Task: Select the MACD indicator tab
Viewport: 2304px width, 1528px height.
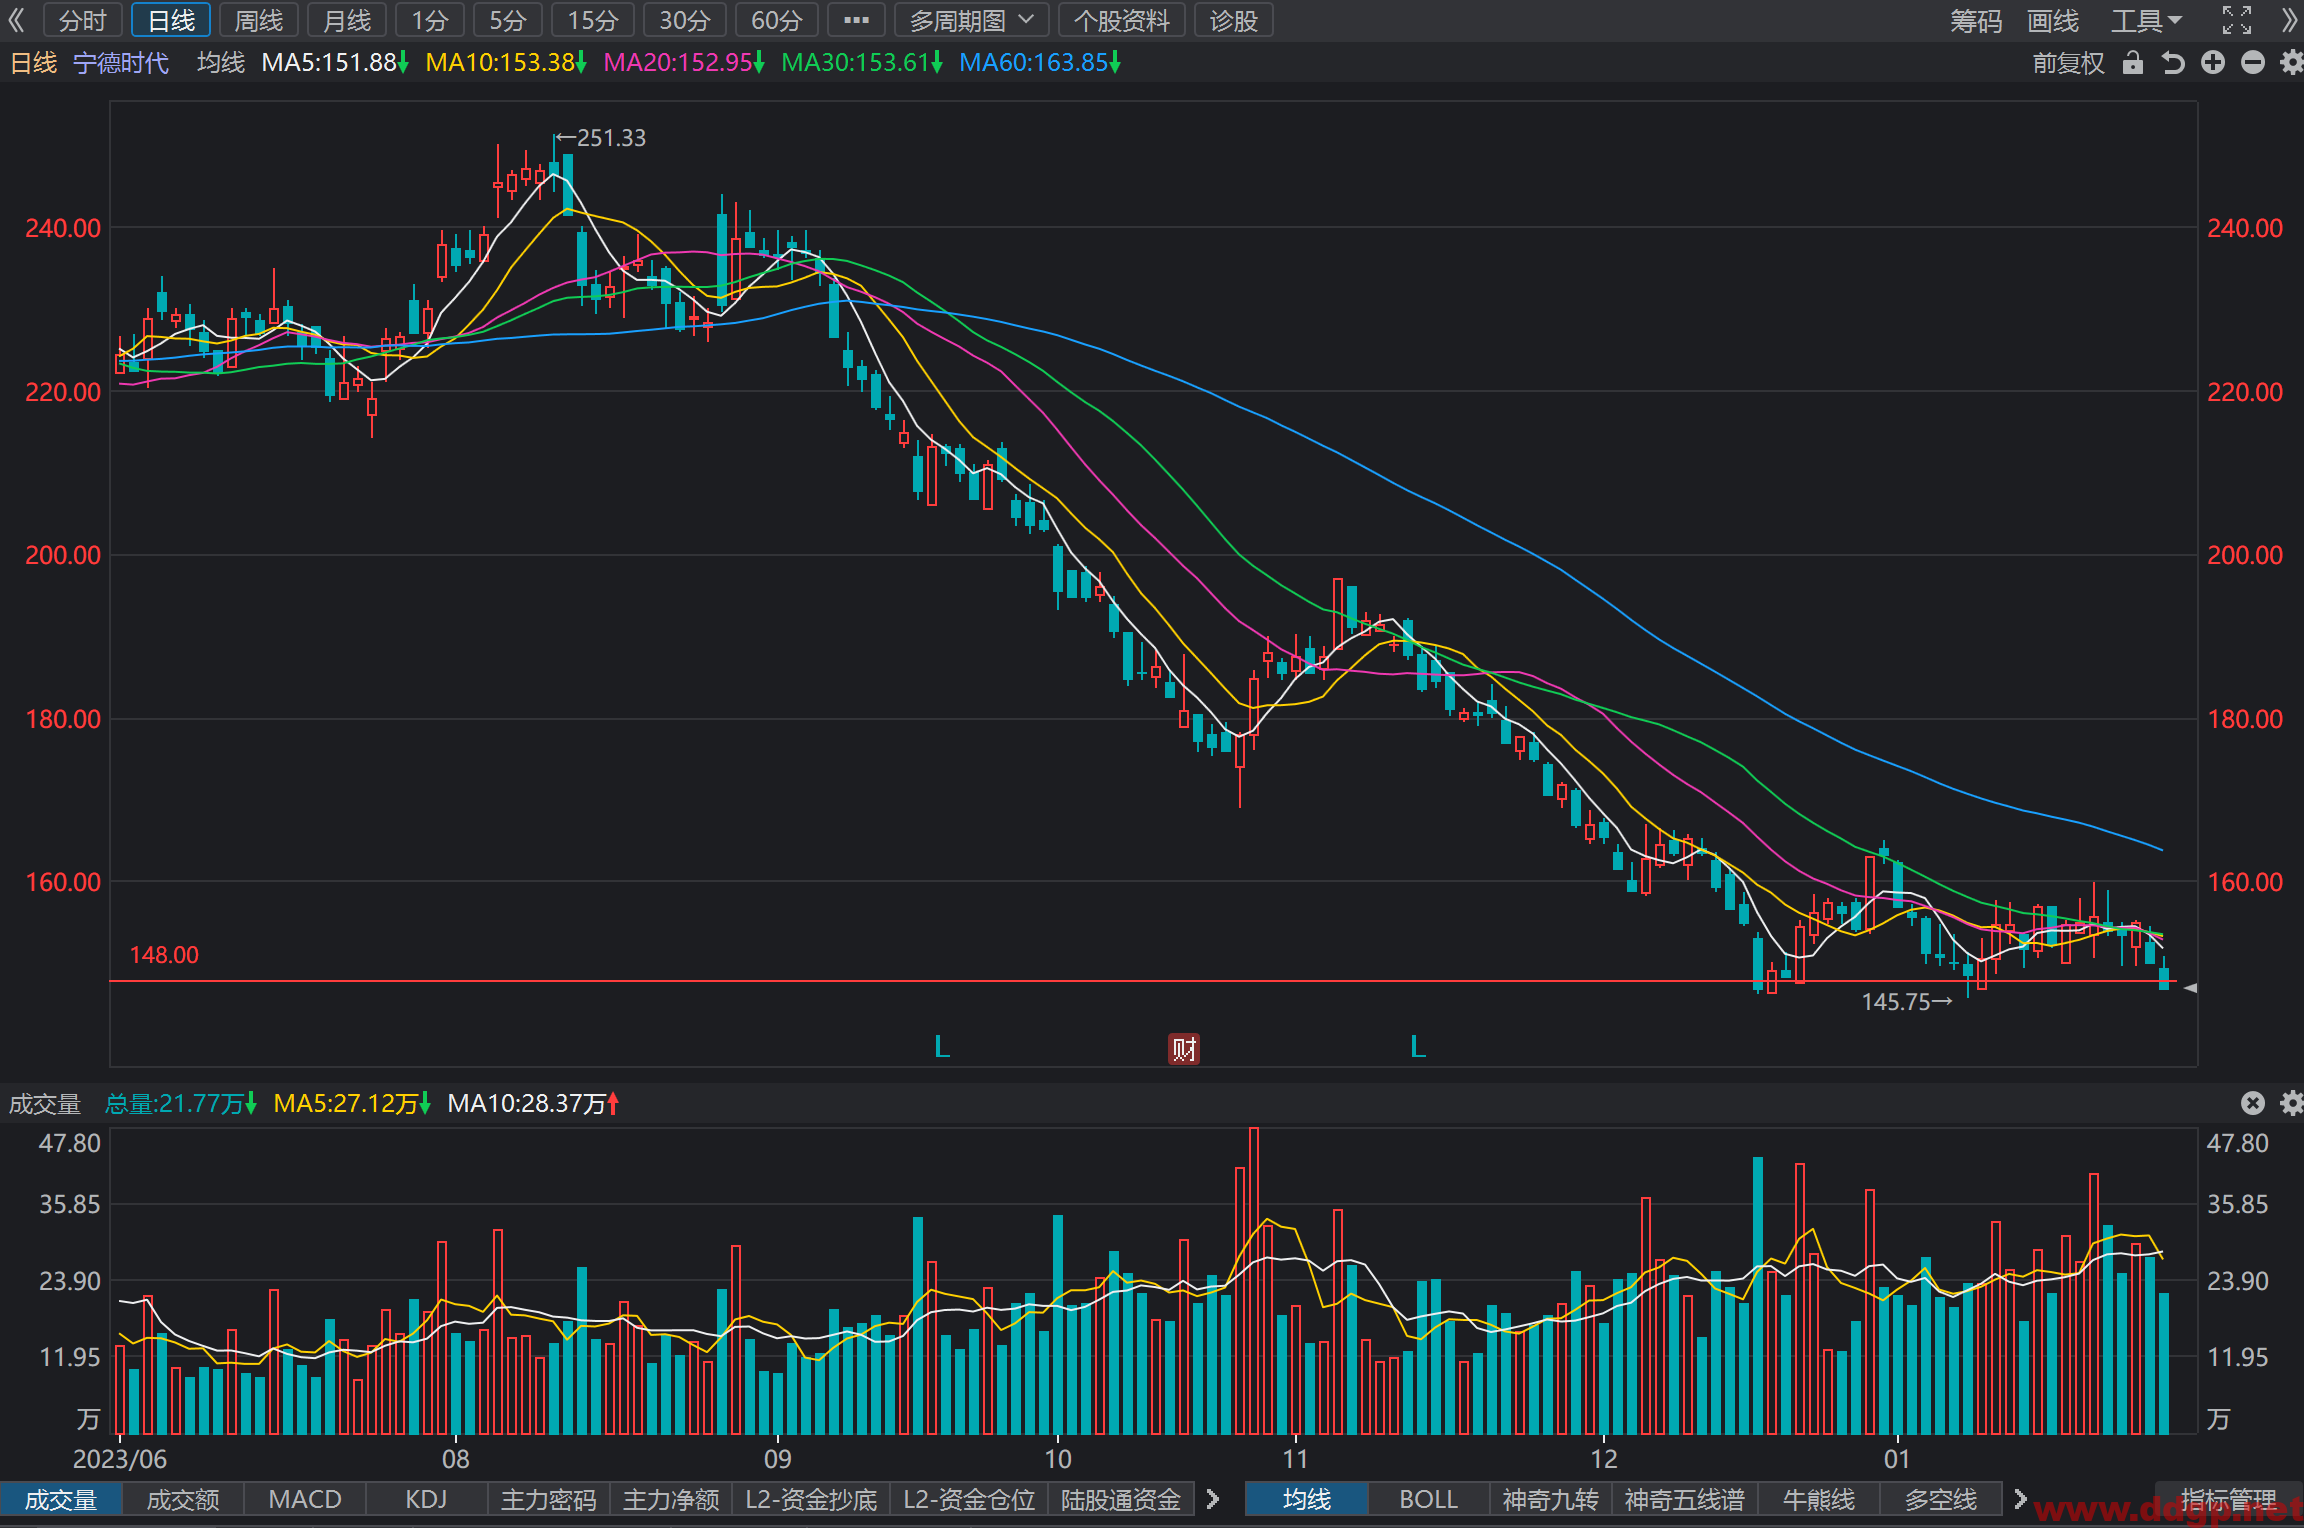Action: (305, 1500)
